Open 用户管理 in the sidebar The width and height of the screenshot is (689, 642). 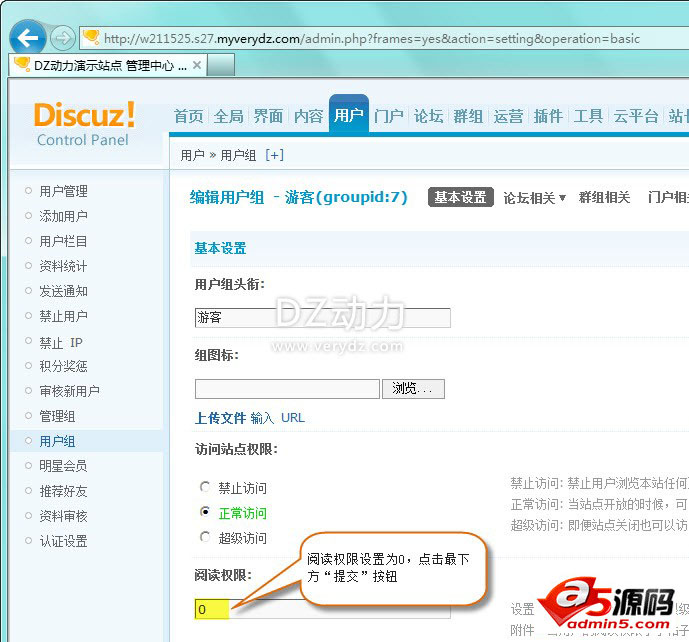pos(63,191)
